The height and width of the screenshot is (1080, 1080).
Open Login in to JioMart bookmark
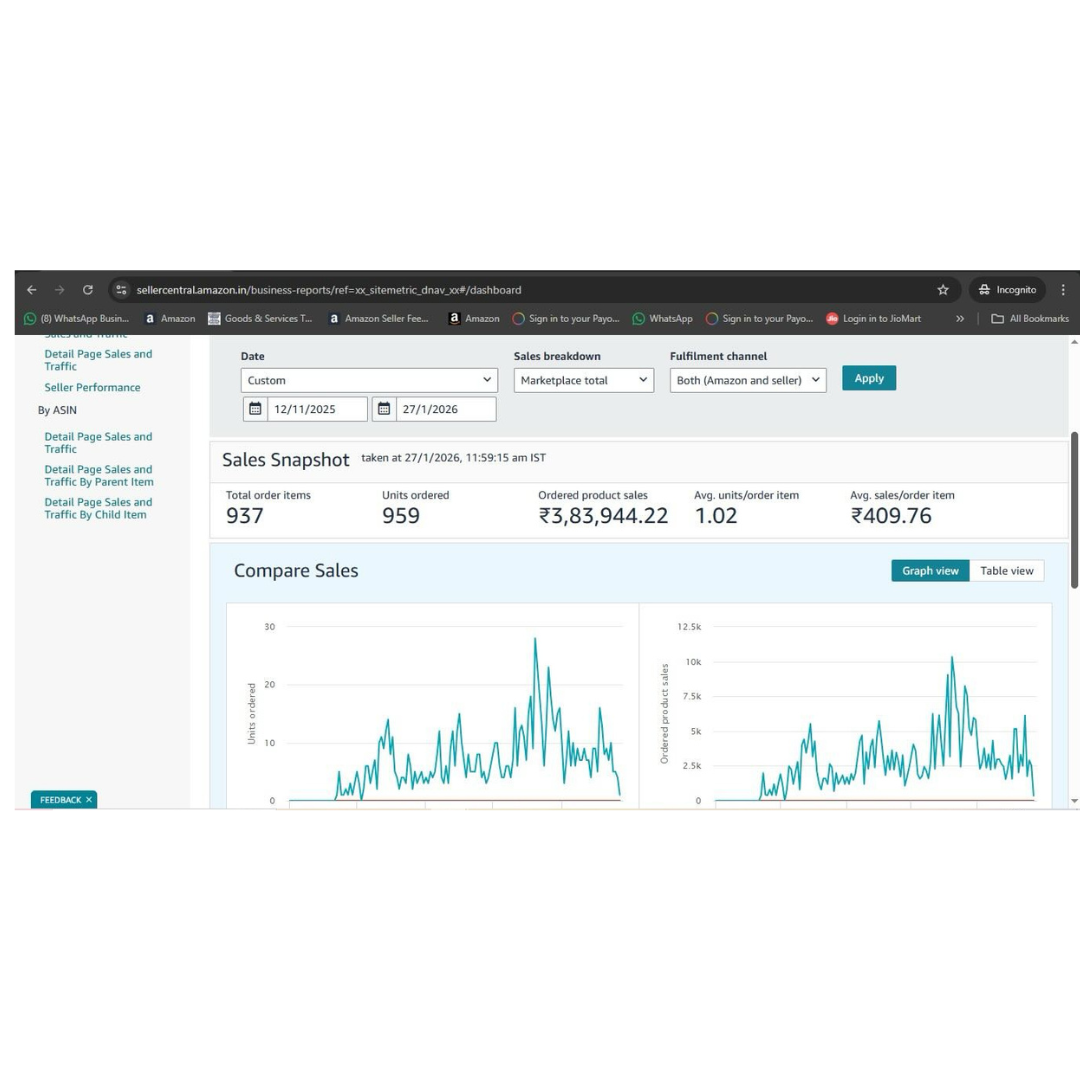(873, 319)
